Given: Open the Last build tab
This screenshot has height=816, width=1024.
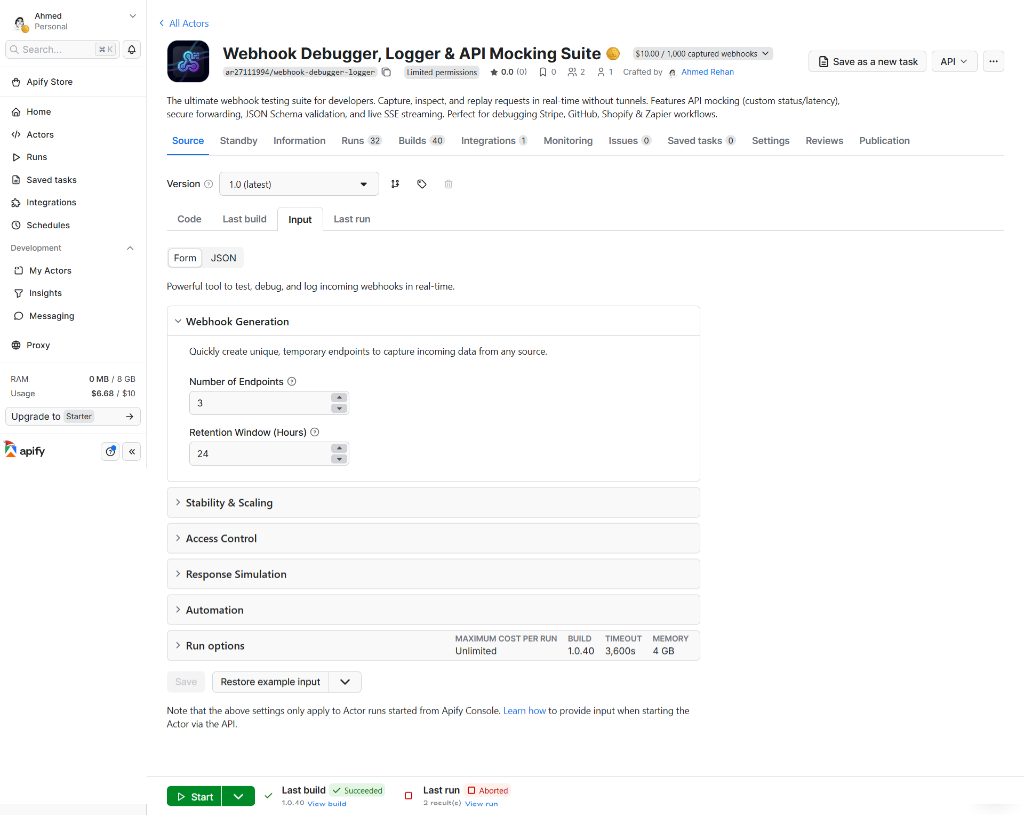Looking at the screenshot, I should tap(243, 218).
